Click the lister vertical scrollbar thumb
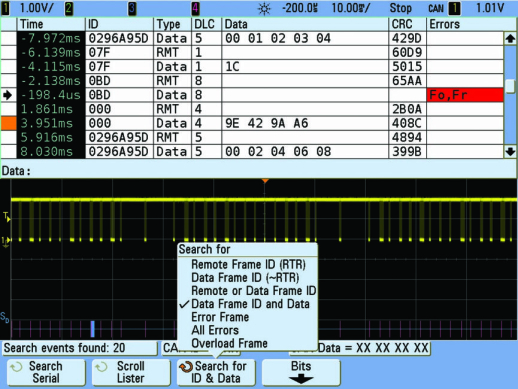This screenshot has height=389, width=518. 510,86
